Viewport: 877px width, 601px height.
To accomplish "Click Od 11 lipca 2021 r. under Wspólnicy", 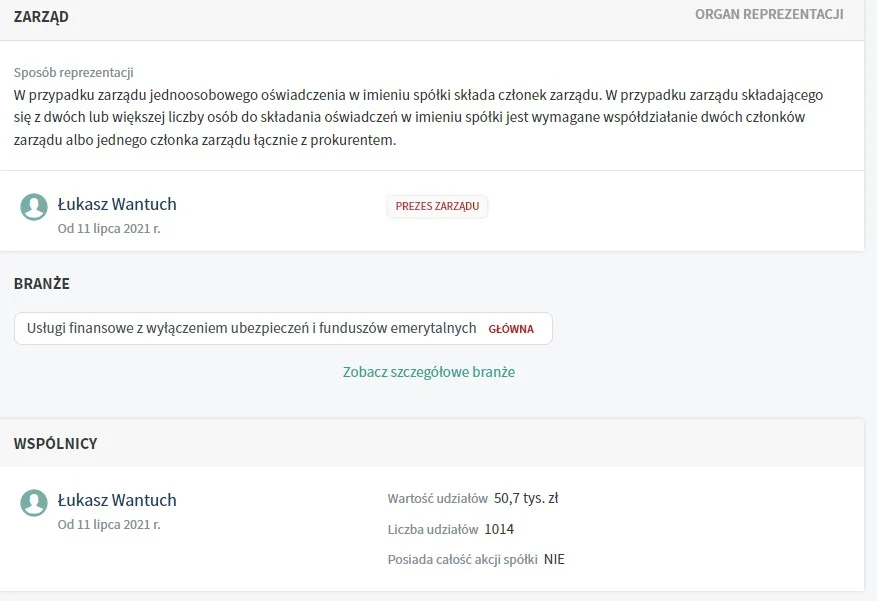I will click(x=109, y=525).
